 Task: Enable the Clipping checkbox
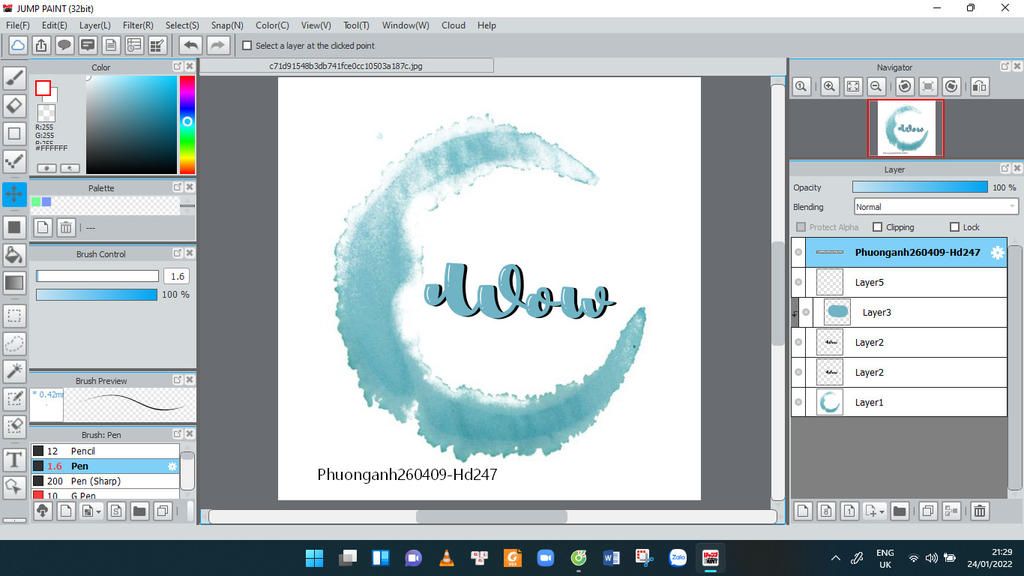click(x=877, y=227)
